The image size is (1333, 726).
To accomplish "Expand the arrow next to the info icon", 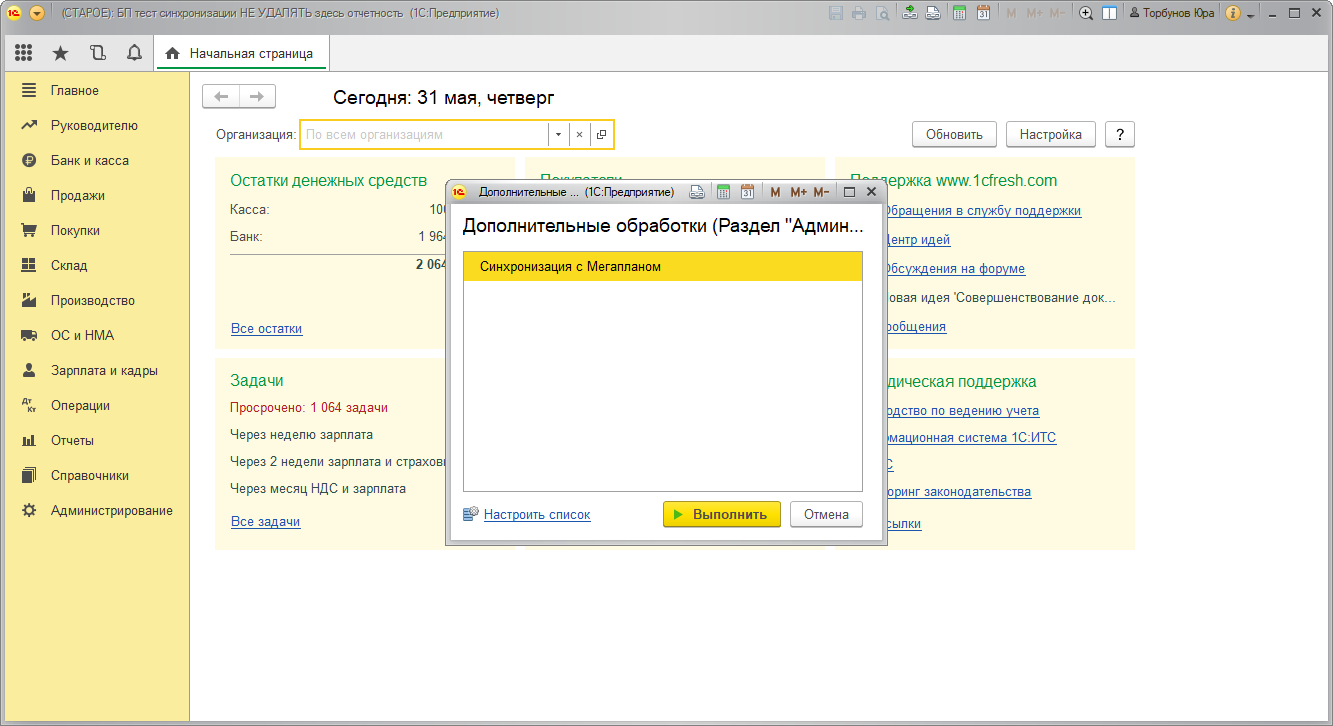I will click(1250, 15).
